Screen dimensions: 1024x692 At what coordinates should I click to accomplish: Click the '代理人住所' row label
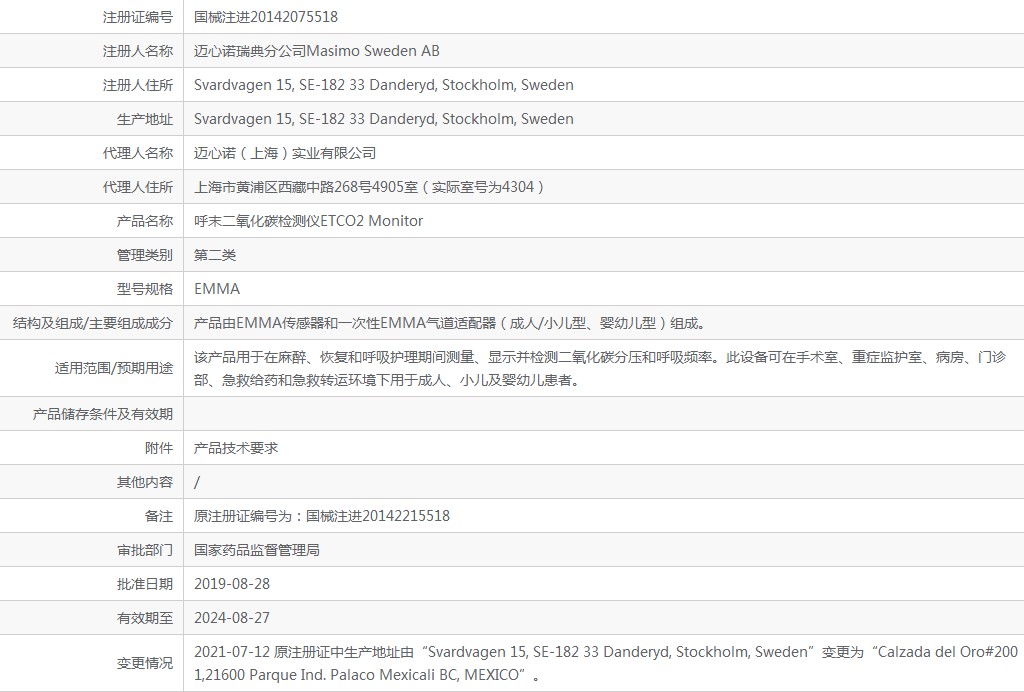[138, 187]
